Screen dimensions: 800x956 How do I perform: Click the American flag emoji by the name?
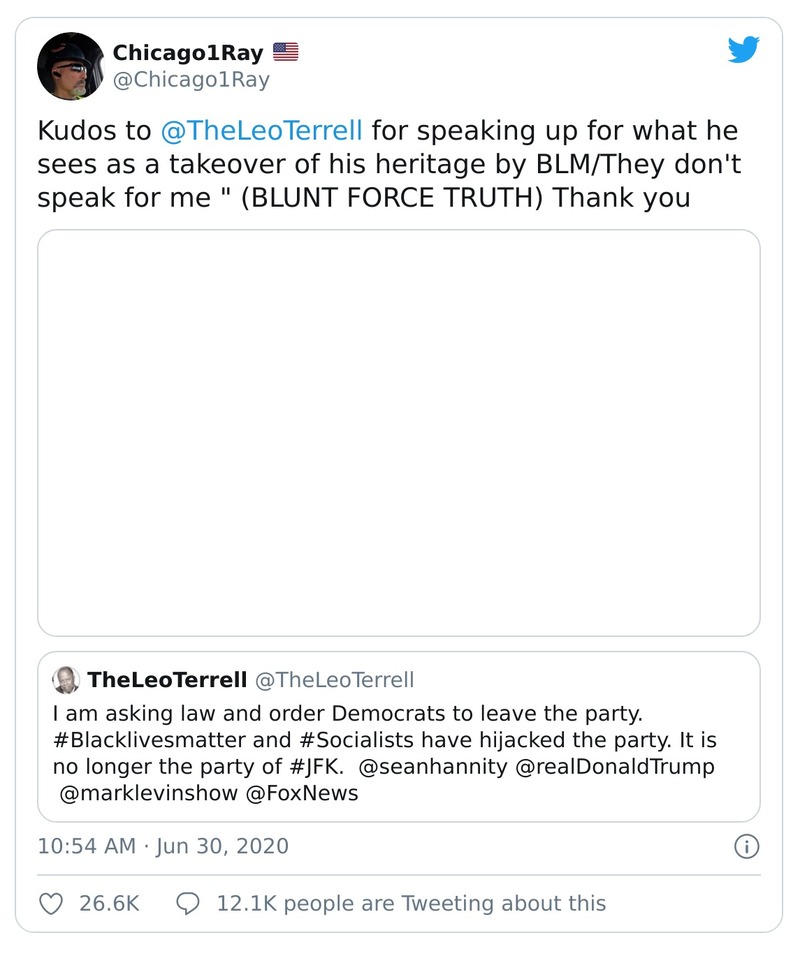[x=285, y=52]
